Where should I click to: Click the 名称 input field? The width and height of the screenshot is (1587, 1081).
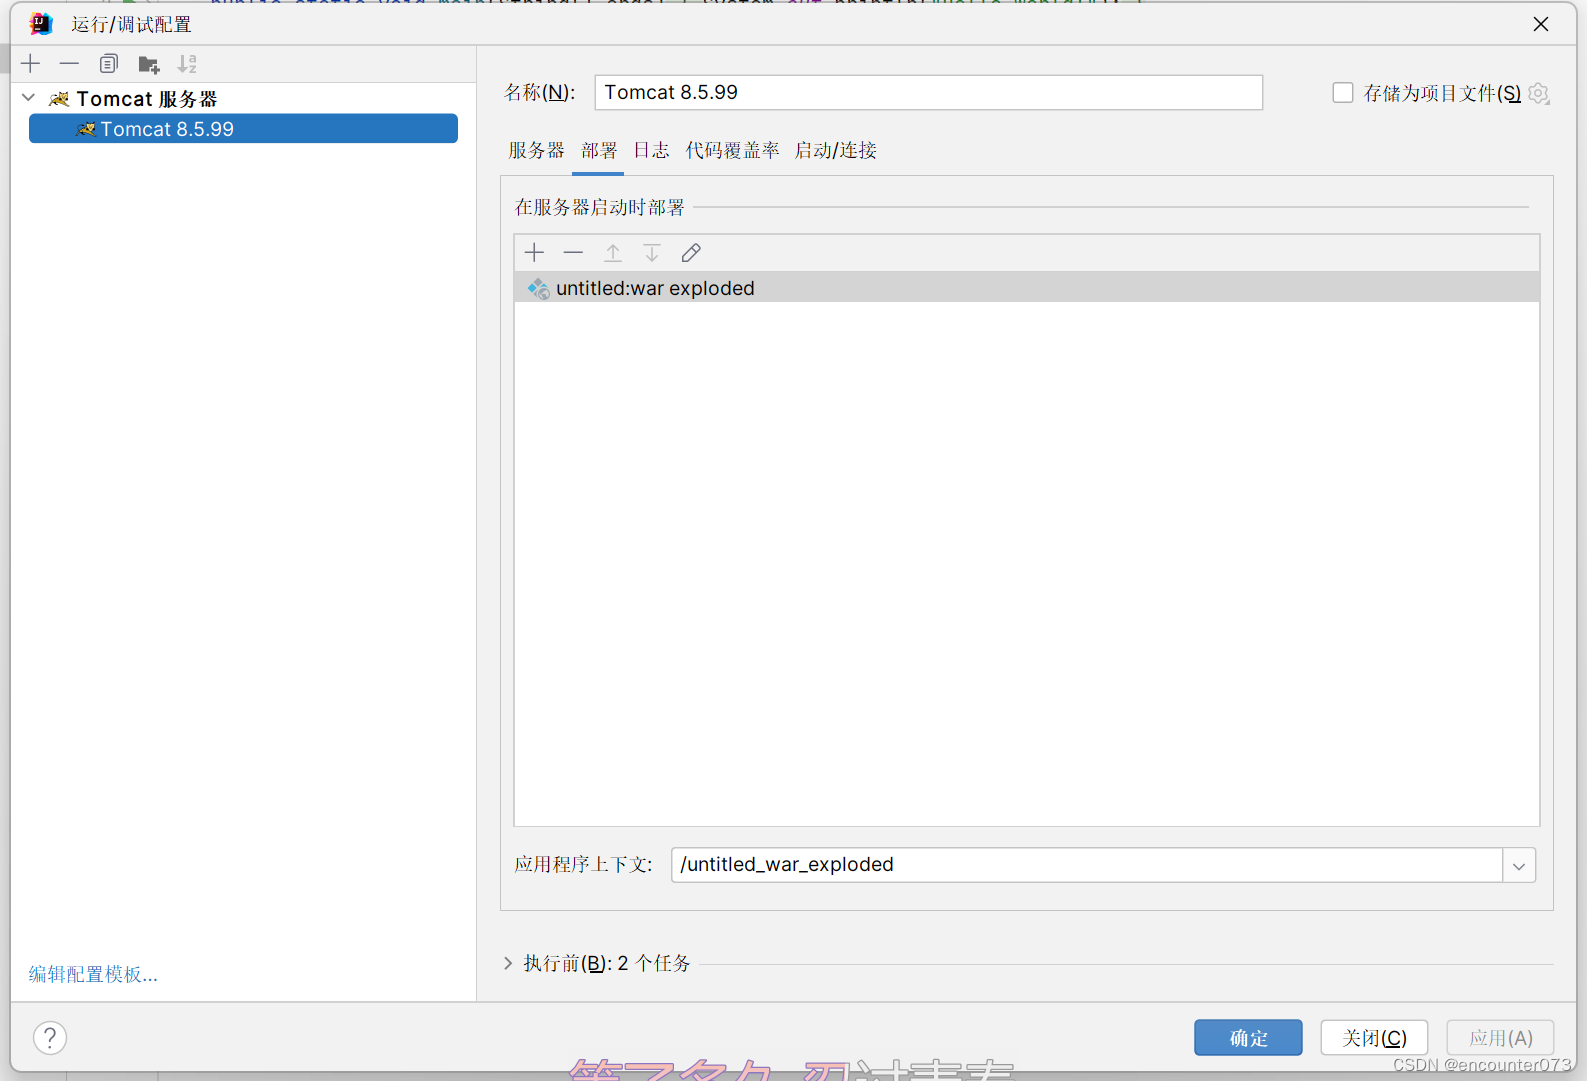click(x=928, y=92)
